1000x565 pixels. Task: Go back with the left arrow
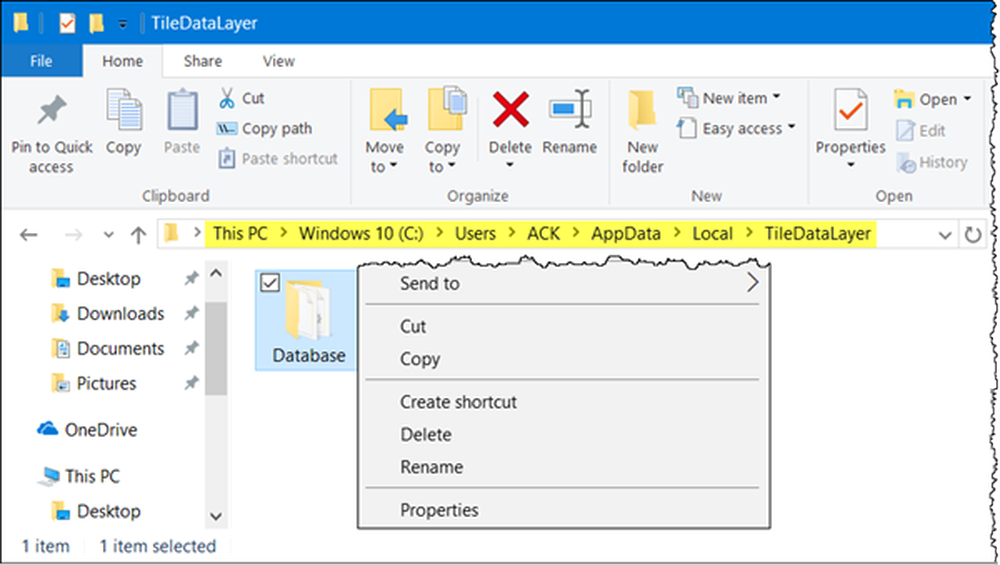pos(29,235)
